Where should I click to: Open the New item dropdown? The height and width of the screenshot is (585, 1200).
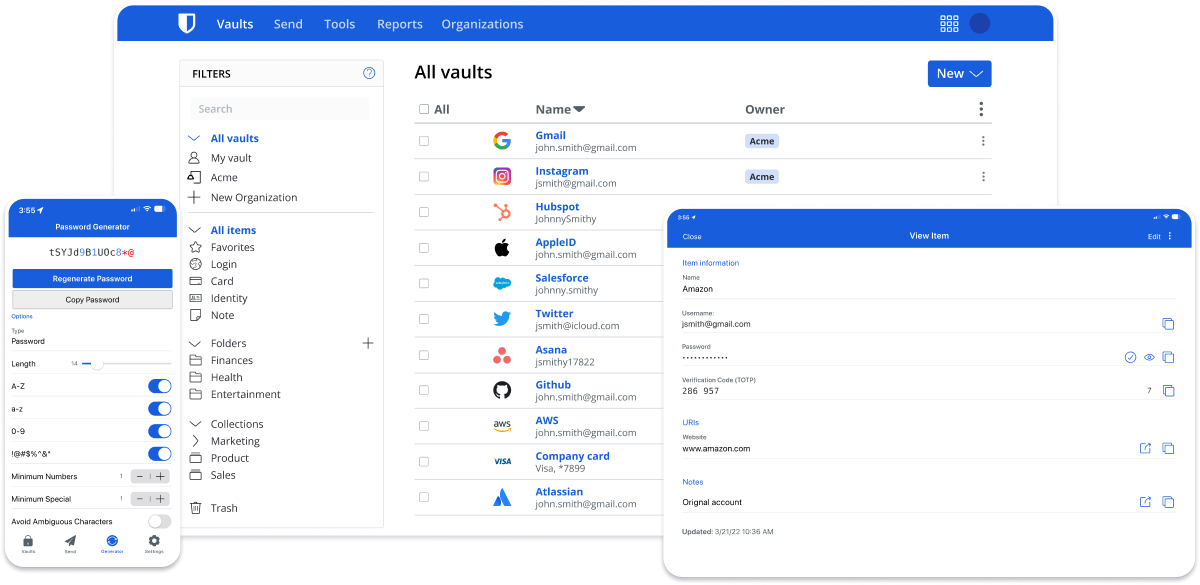pos(959,73)
